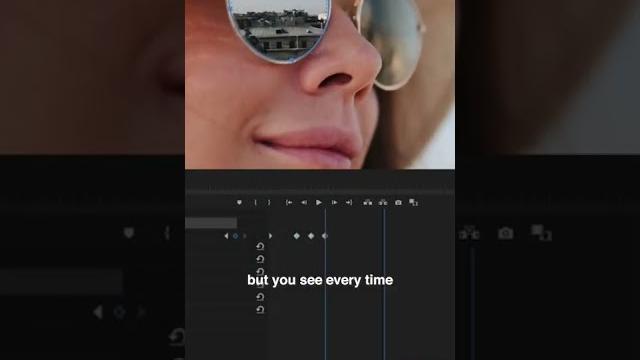Image resolution: width=640 pixels, height=360 pixels.
Task: Export a frame with the camera icon
Action: tap(398, 202)
